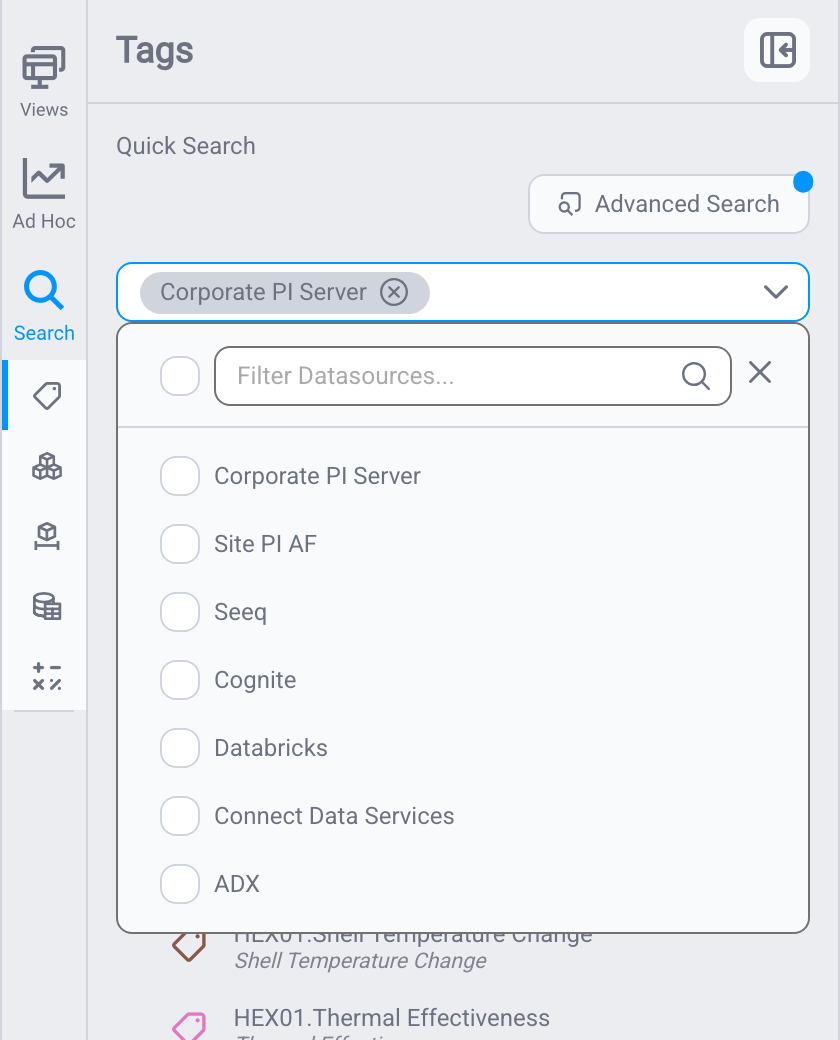
Task: Click the pink tag icon for HEX01.Thermal Effectiveness
Action: click(189, 1025)
